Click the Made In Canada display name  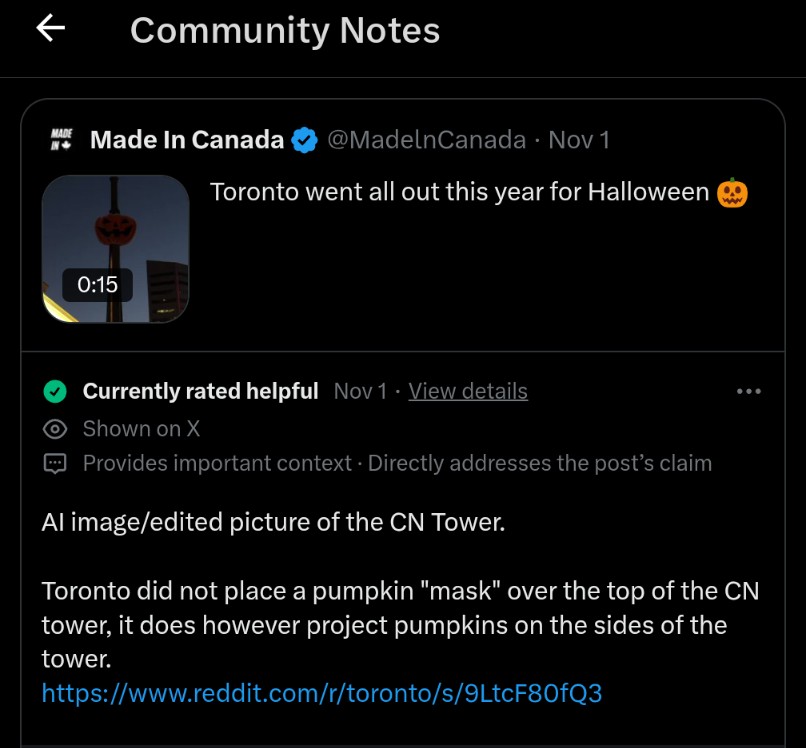coord(187,140)
